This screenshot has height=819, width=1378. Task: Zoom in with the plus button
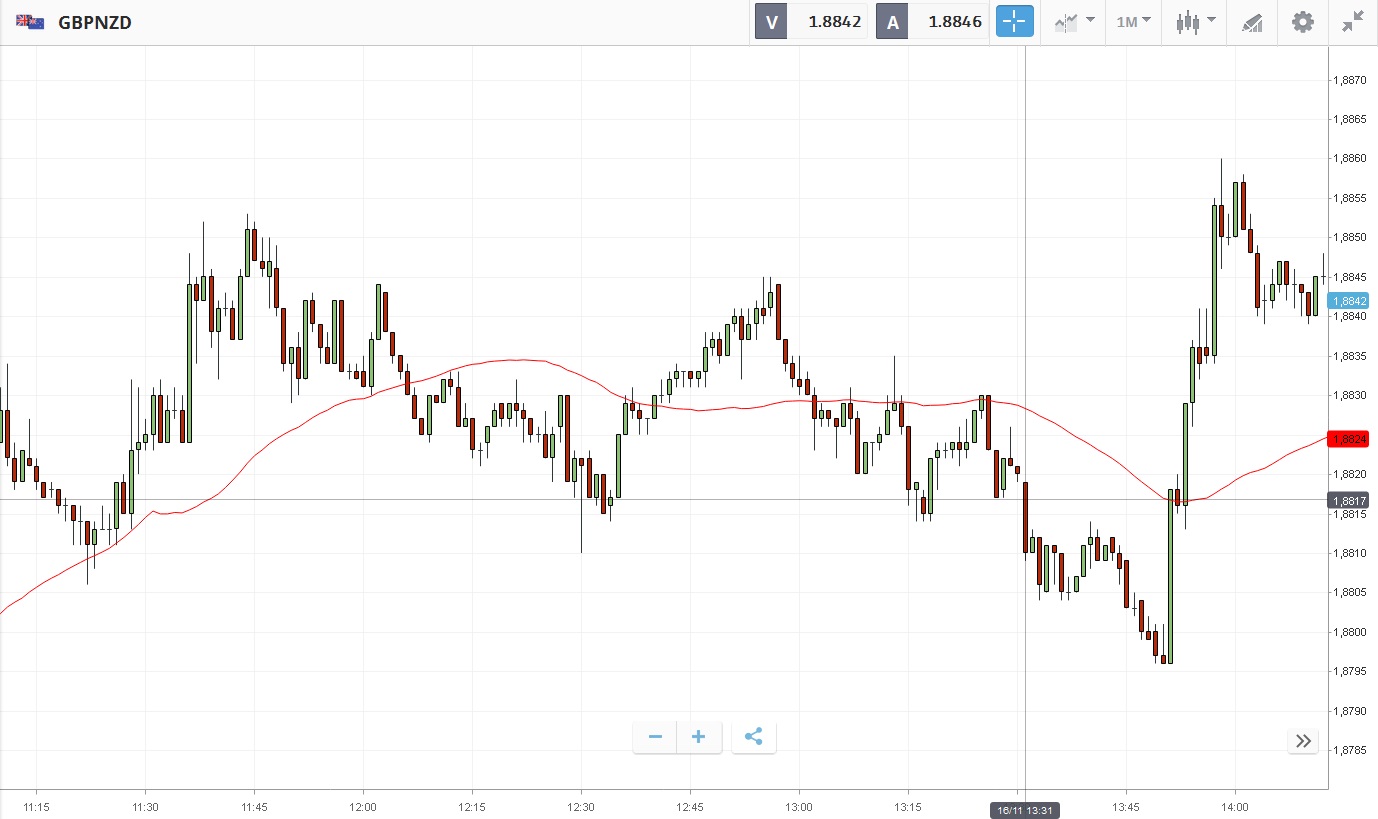698,738
